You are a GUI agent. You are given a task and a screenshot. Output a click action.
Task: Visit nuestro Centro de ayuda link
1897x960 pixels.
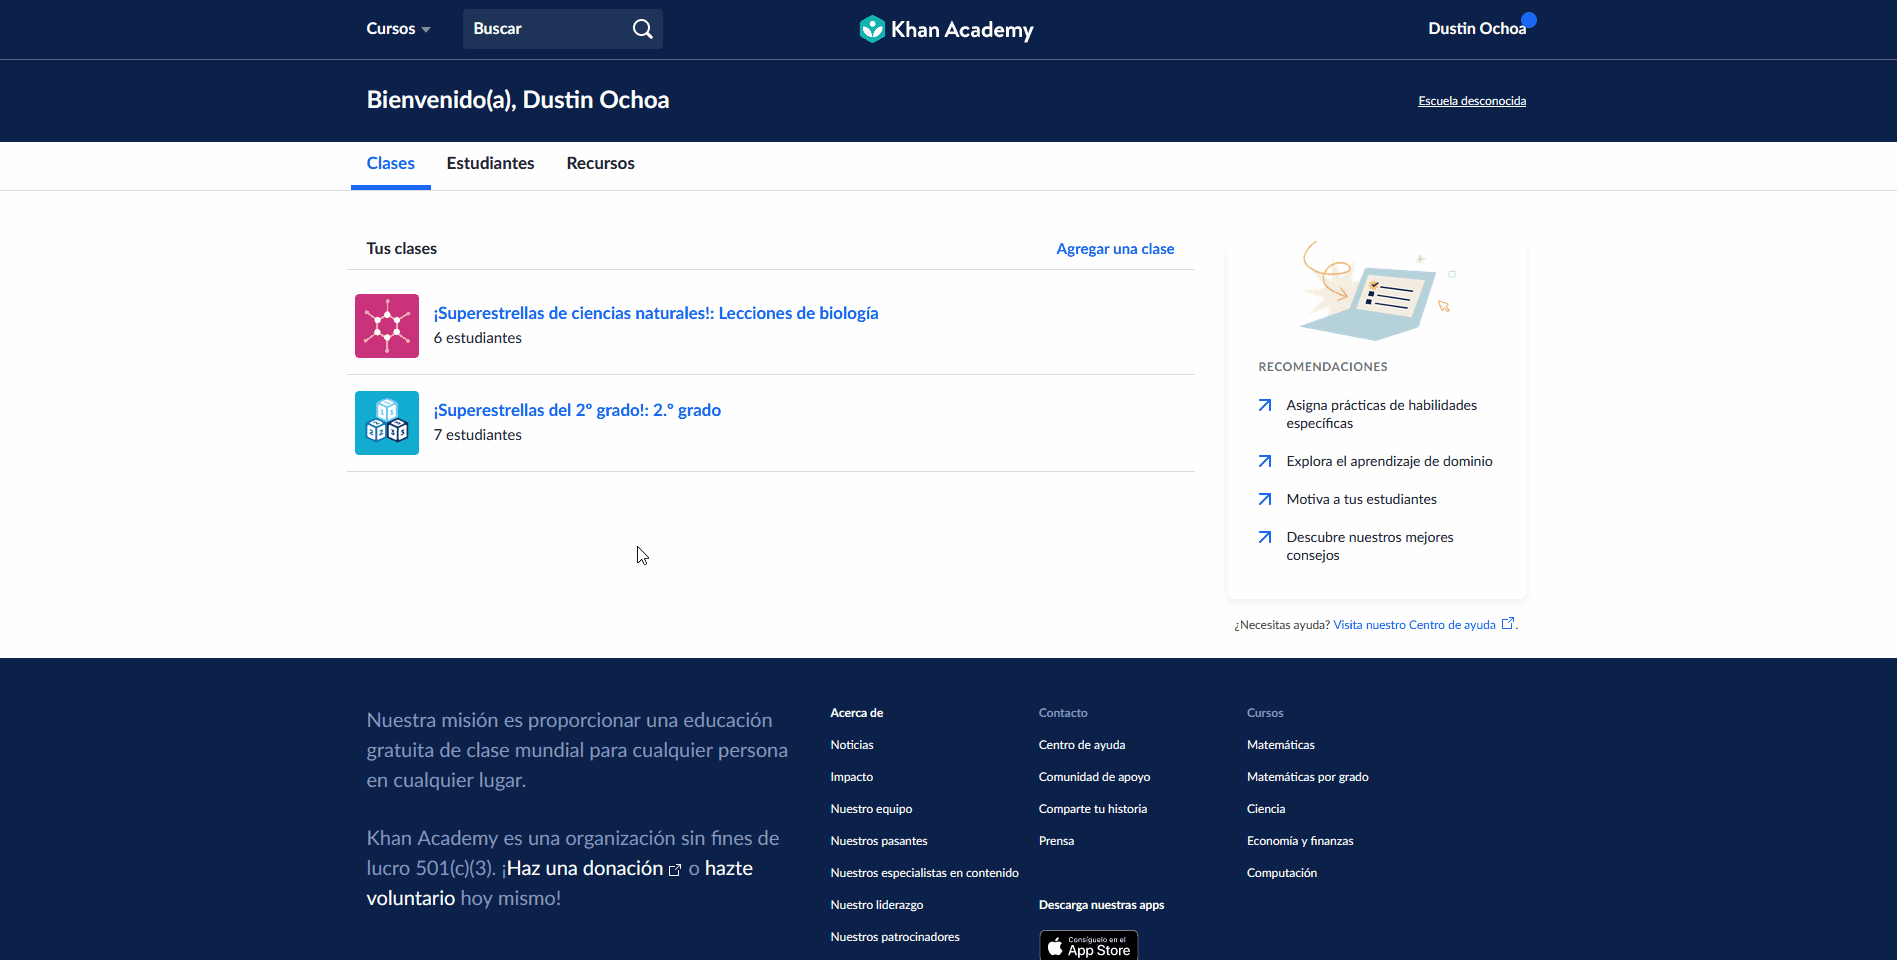(x=1414, y=625)
